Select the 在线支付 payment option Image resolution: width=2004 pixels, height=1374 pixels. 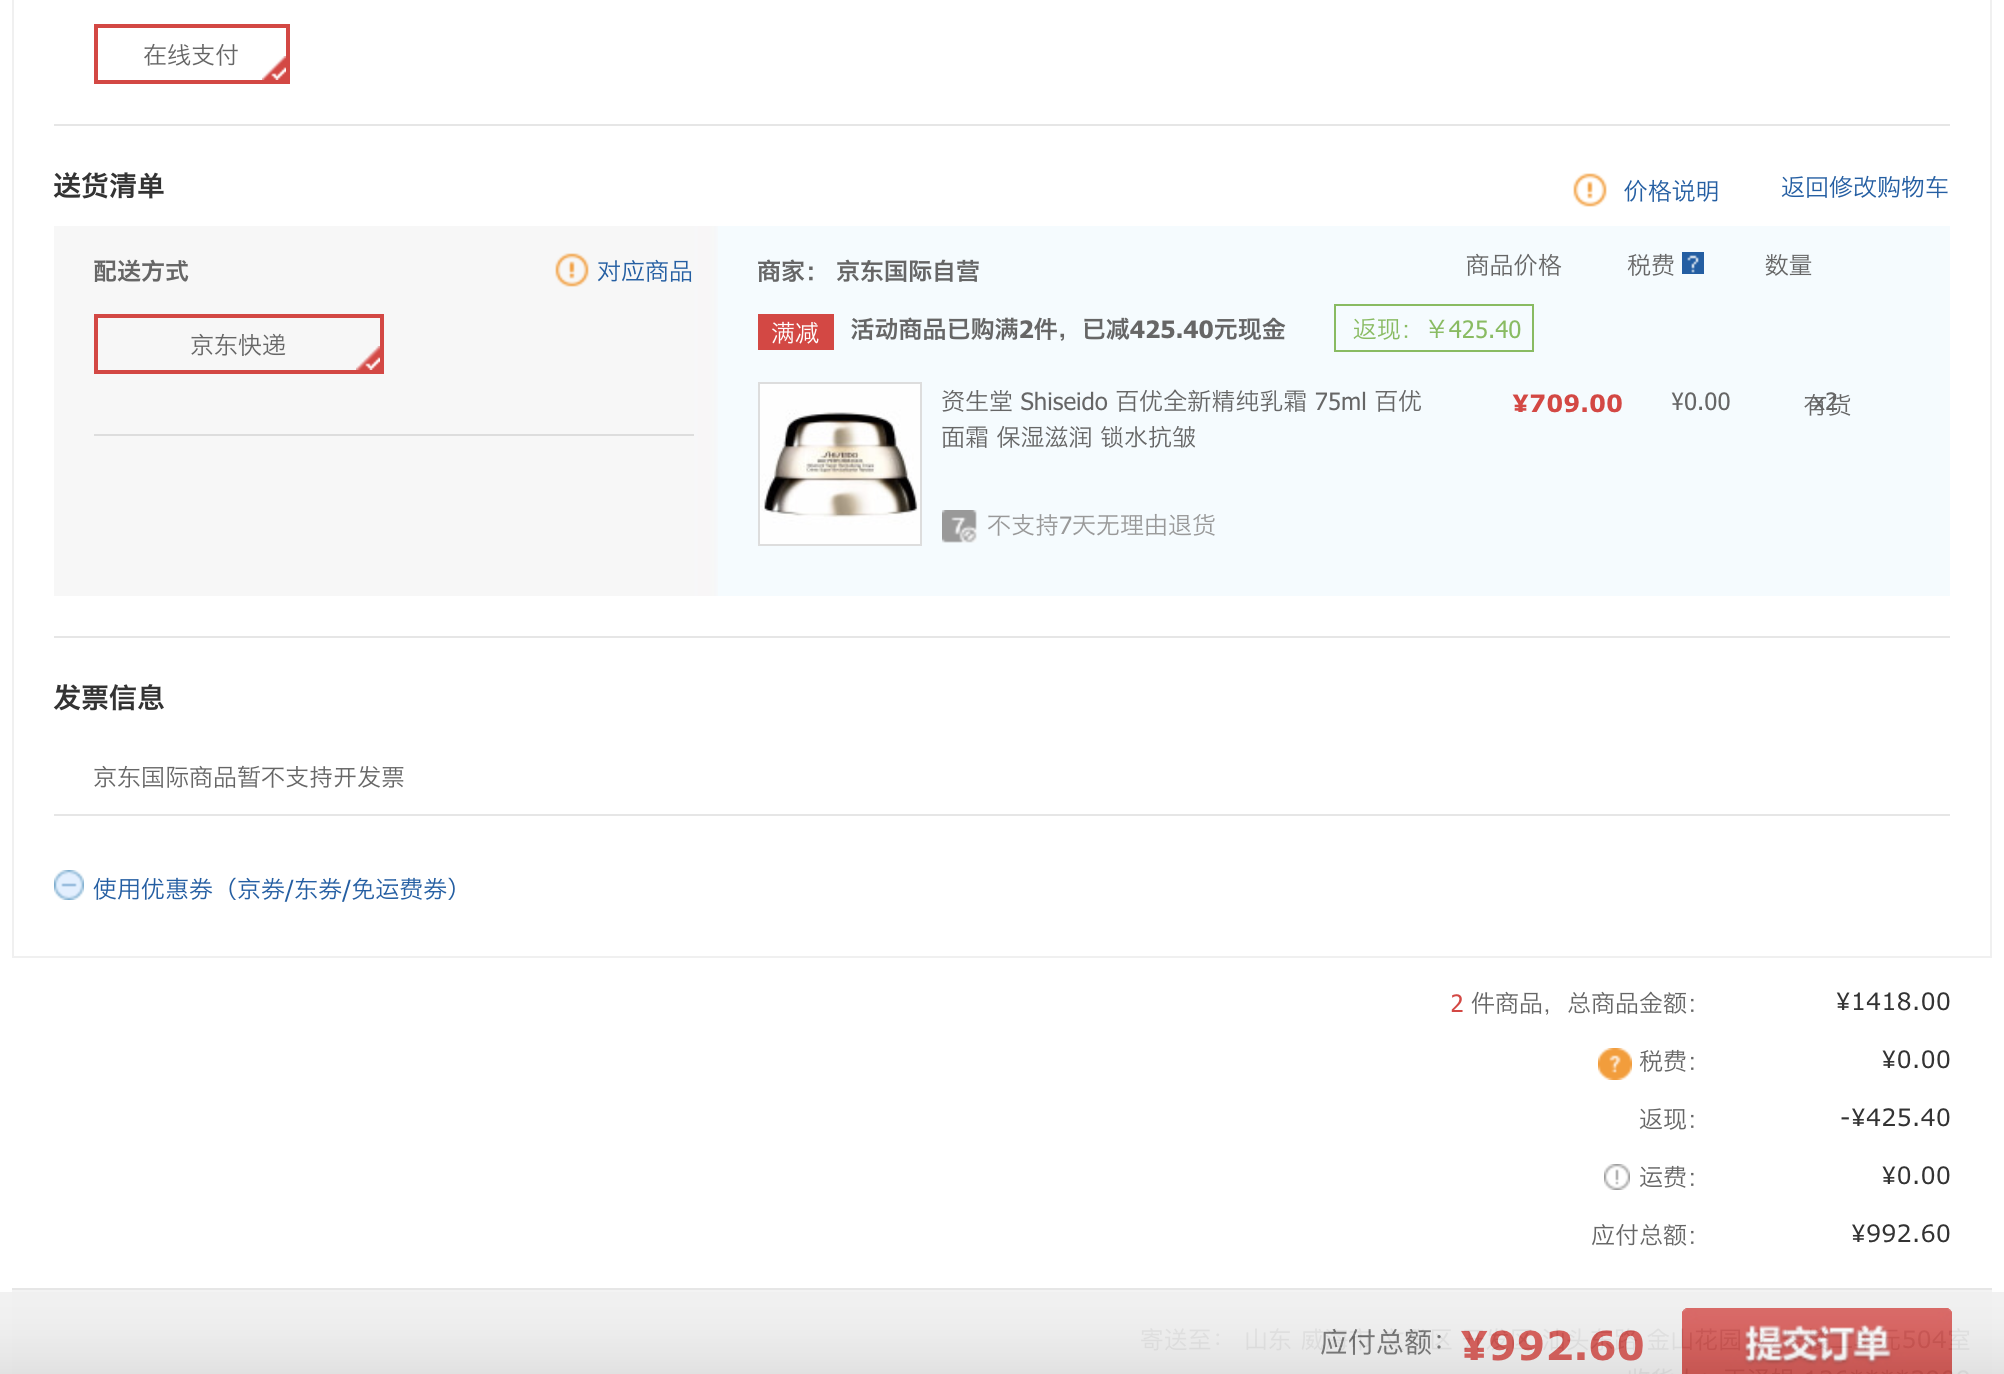pyautogui.click(x=192, y=54)
